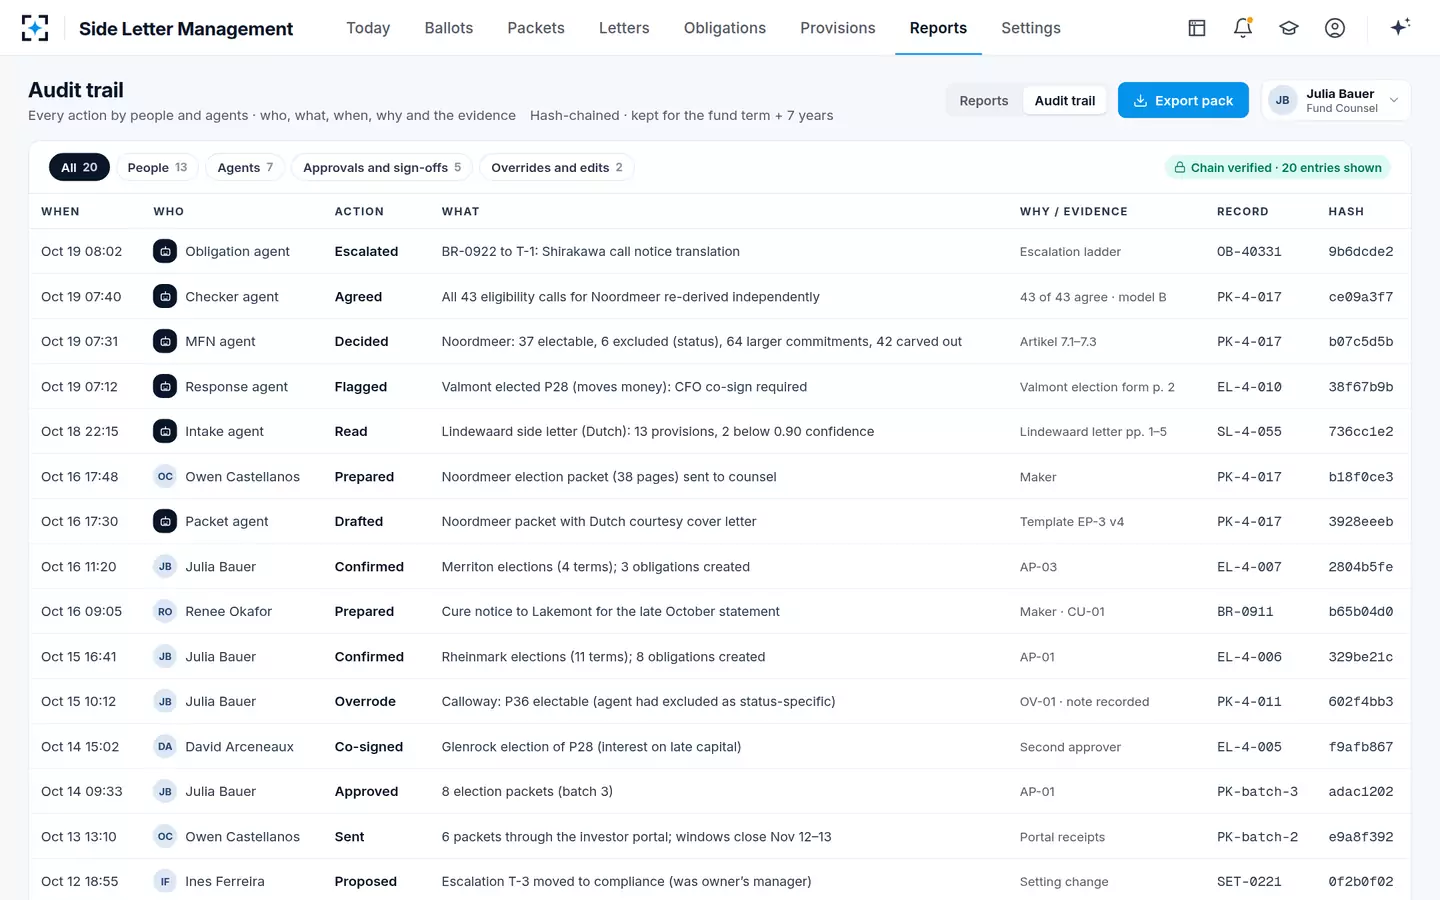Open the user account circle icon
The width and height of the screenshot is (1440, 900).
[1335, 28]
